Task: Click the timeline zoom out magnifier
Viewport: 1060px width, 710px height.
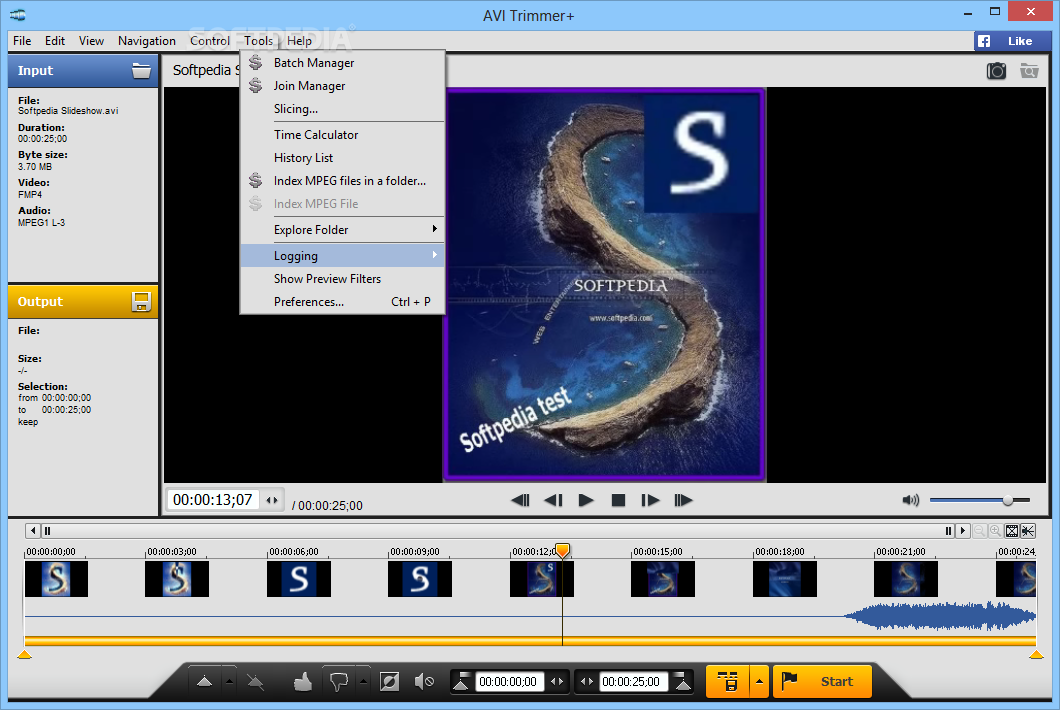Action: pos(979,531)
